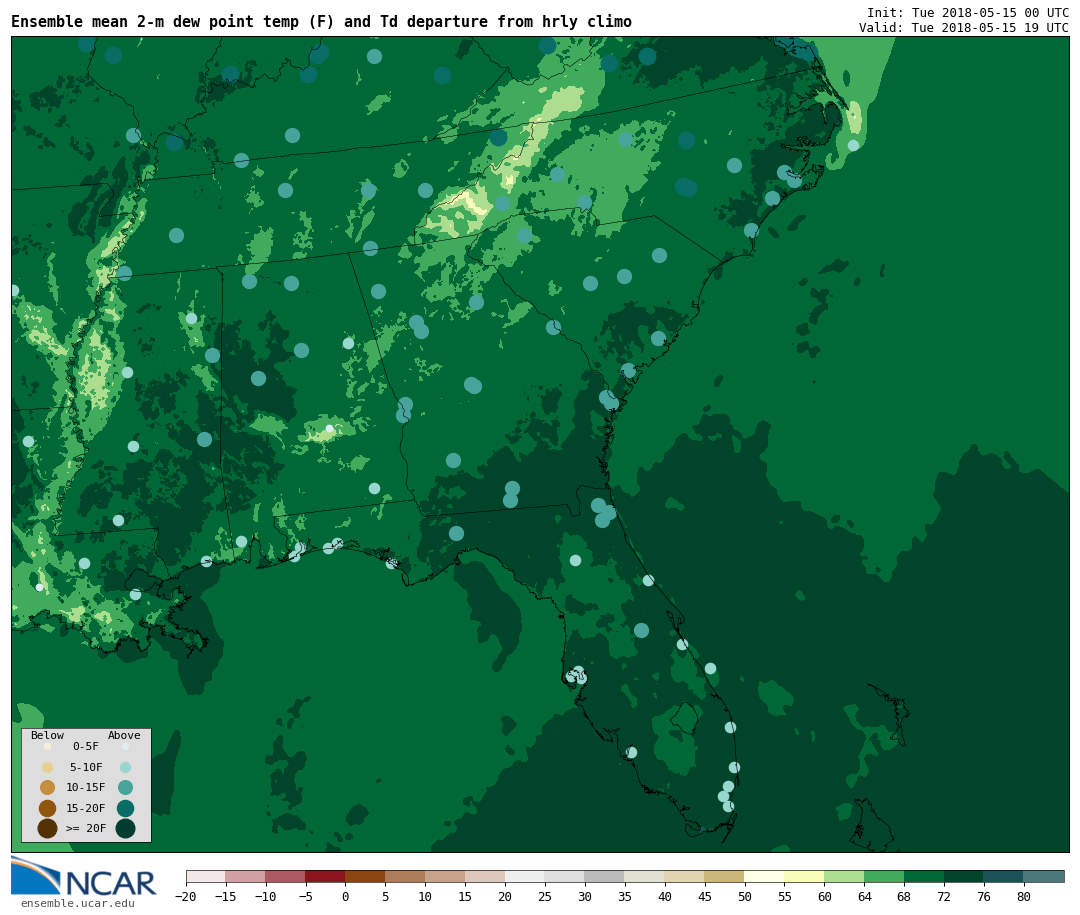Click the '64' colorbar tick label
The image size is (1080, 915).
[x=864, y=896]
